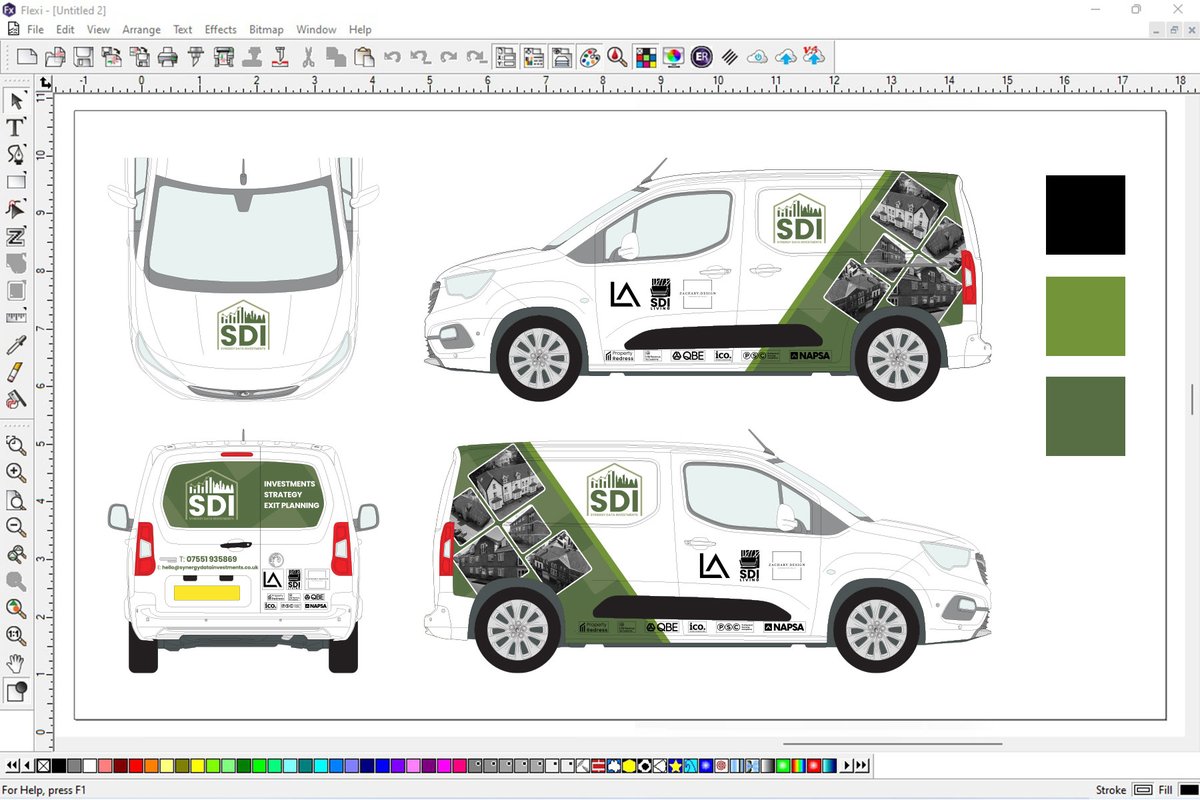Screen dimensions: 1200x800
Task: Select the Text tool
Action: (16, 128)
